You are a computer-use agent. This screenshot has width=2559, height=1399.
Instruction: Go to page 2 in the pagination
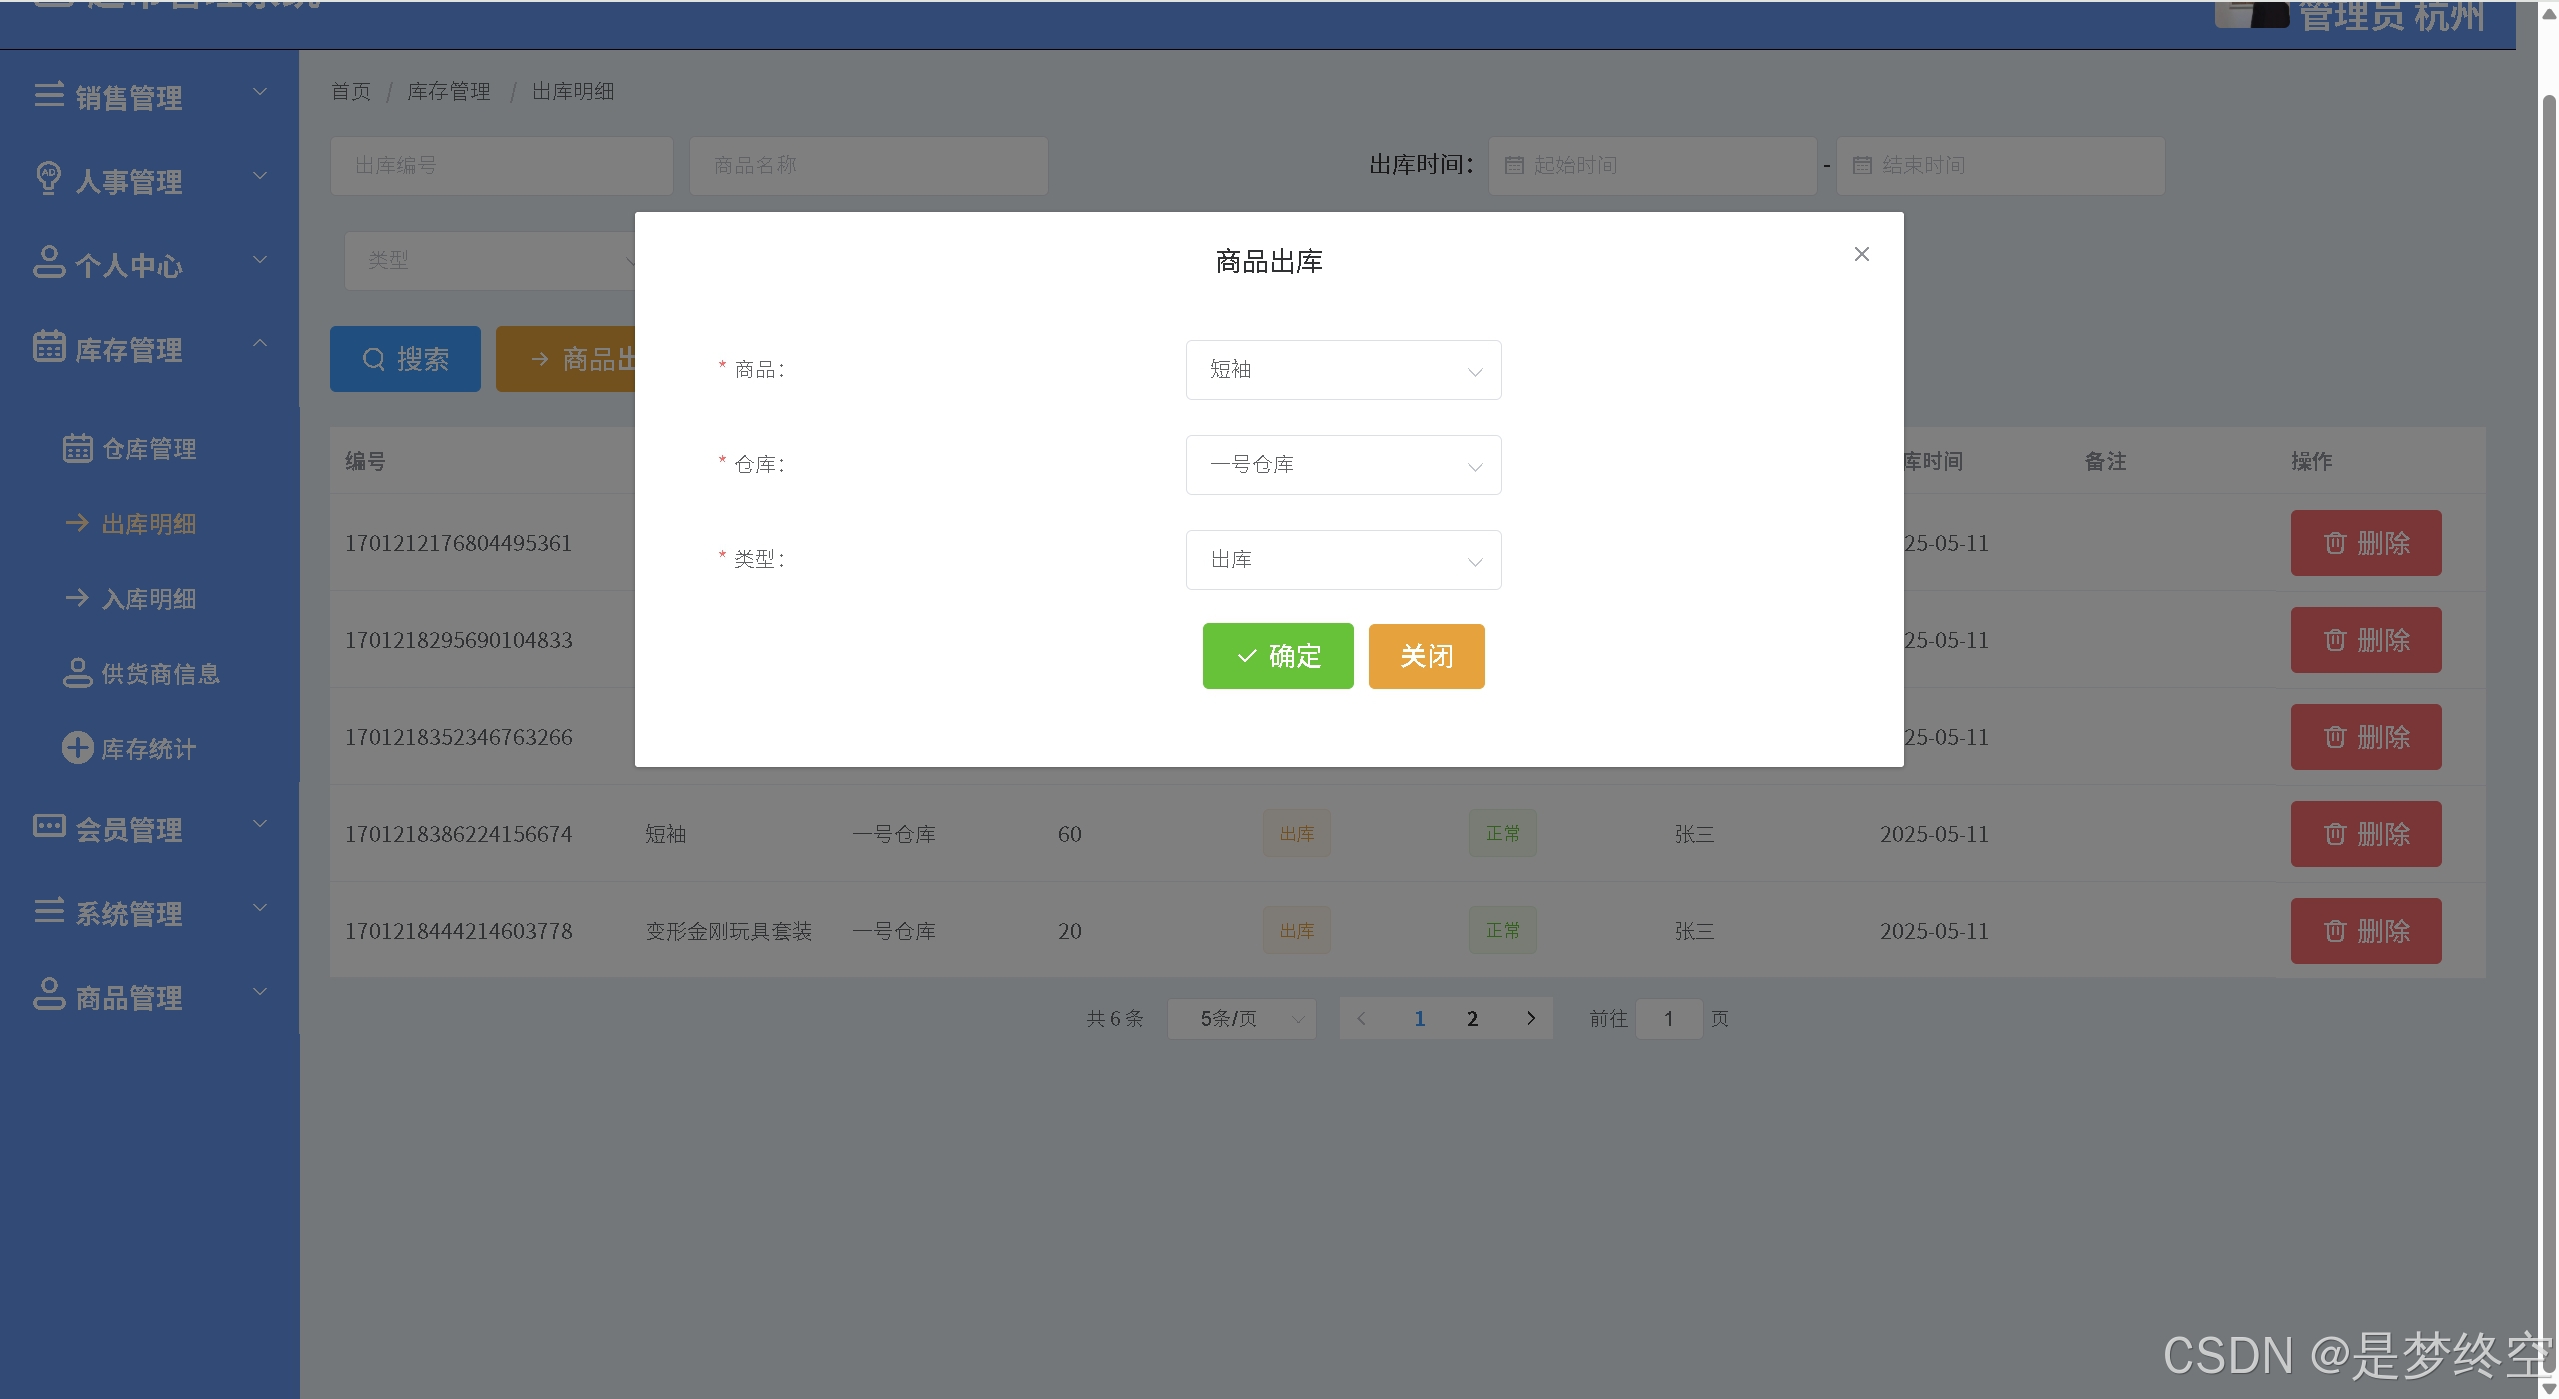point(1472,1019)
